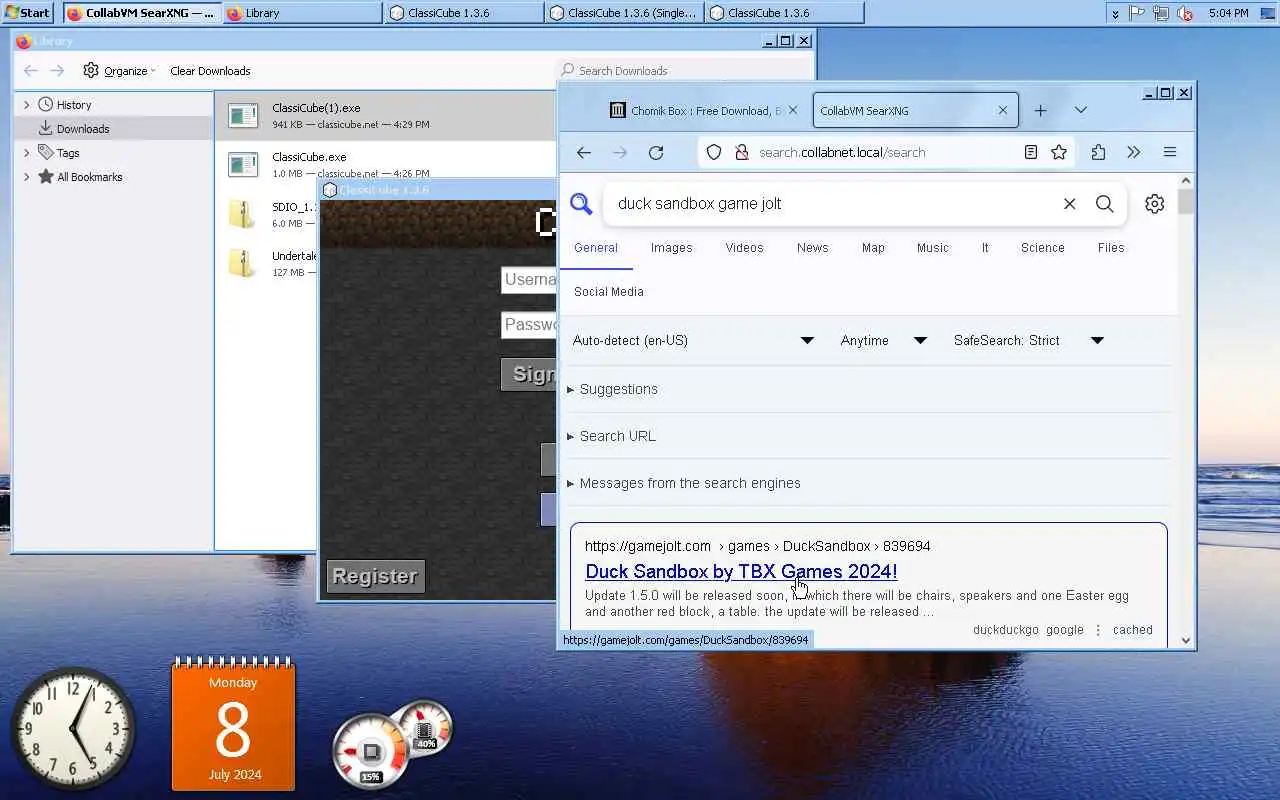Reload the SearXNG search page
The width and height of the screenshot is (1280, 800).
tap(656, 152)
